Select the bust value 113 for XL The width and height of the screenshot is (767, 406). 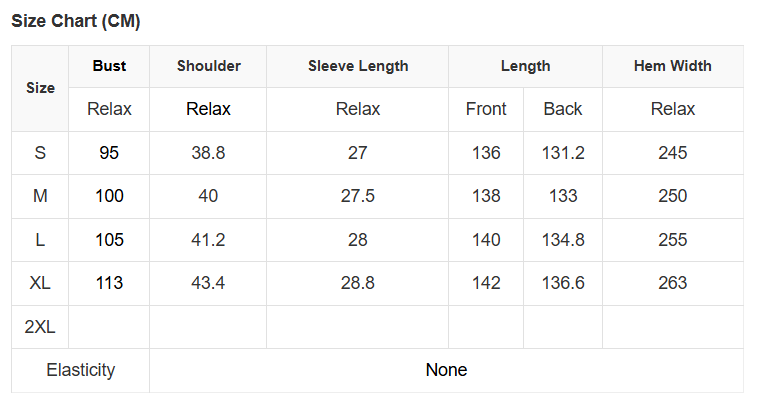(109, 283)
